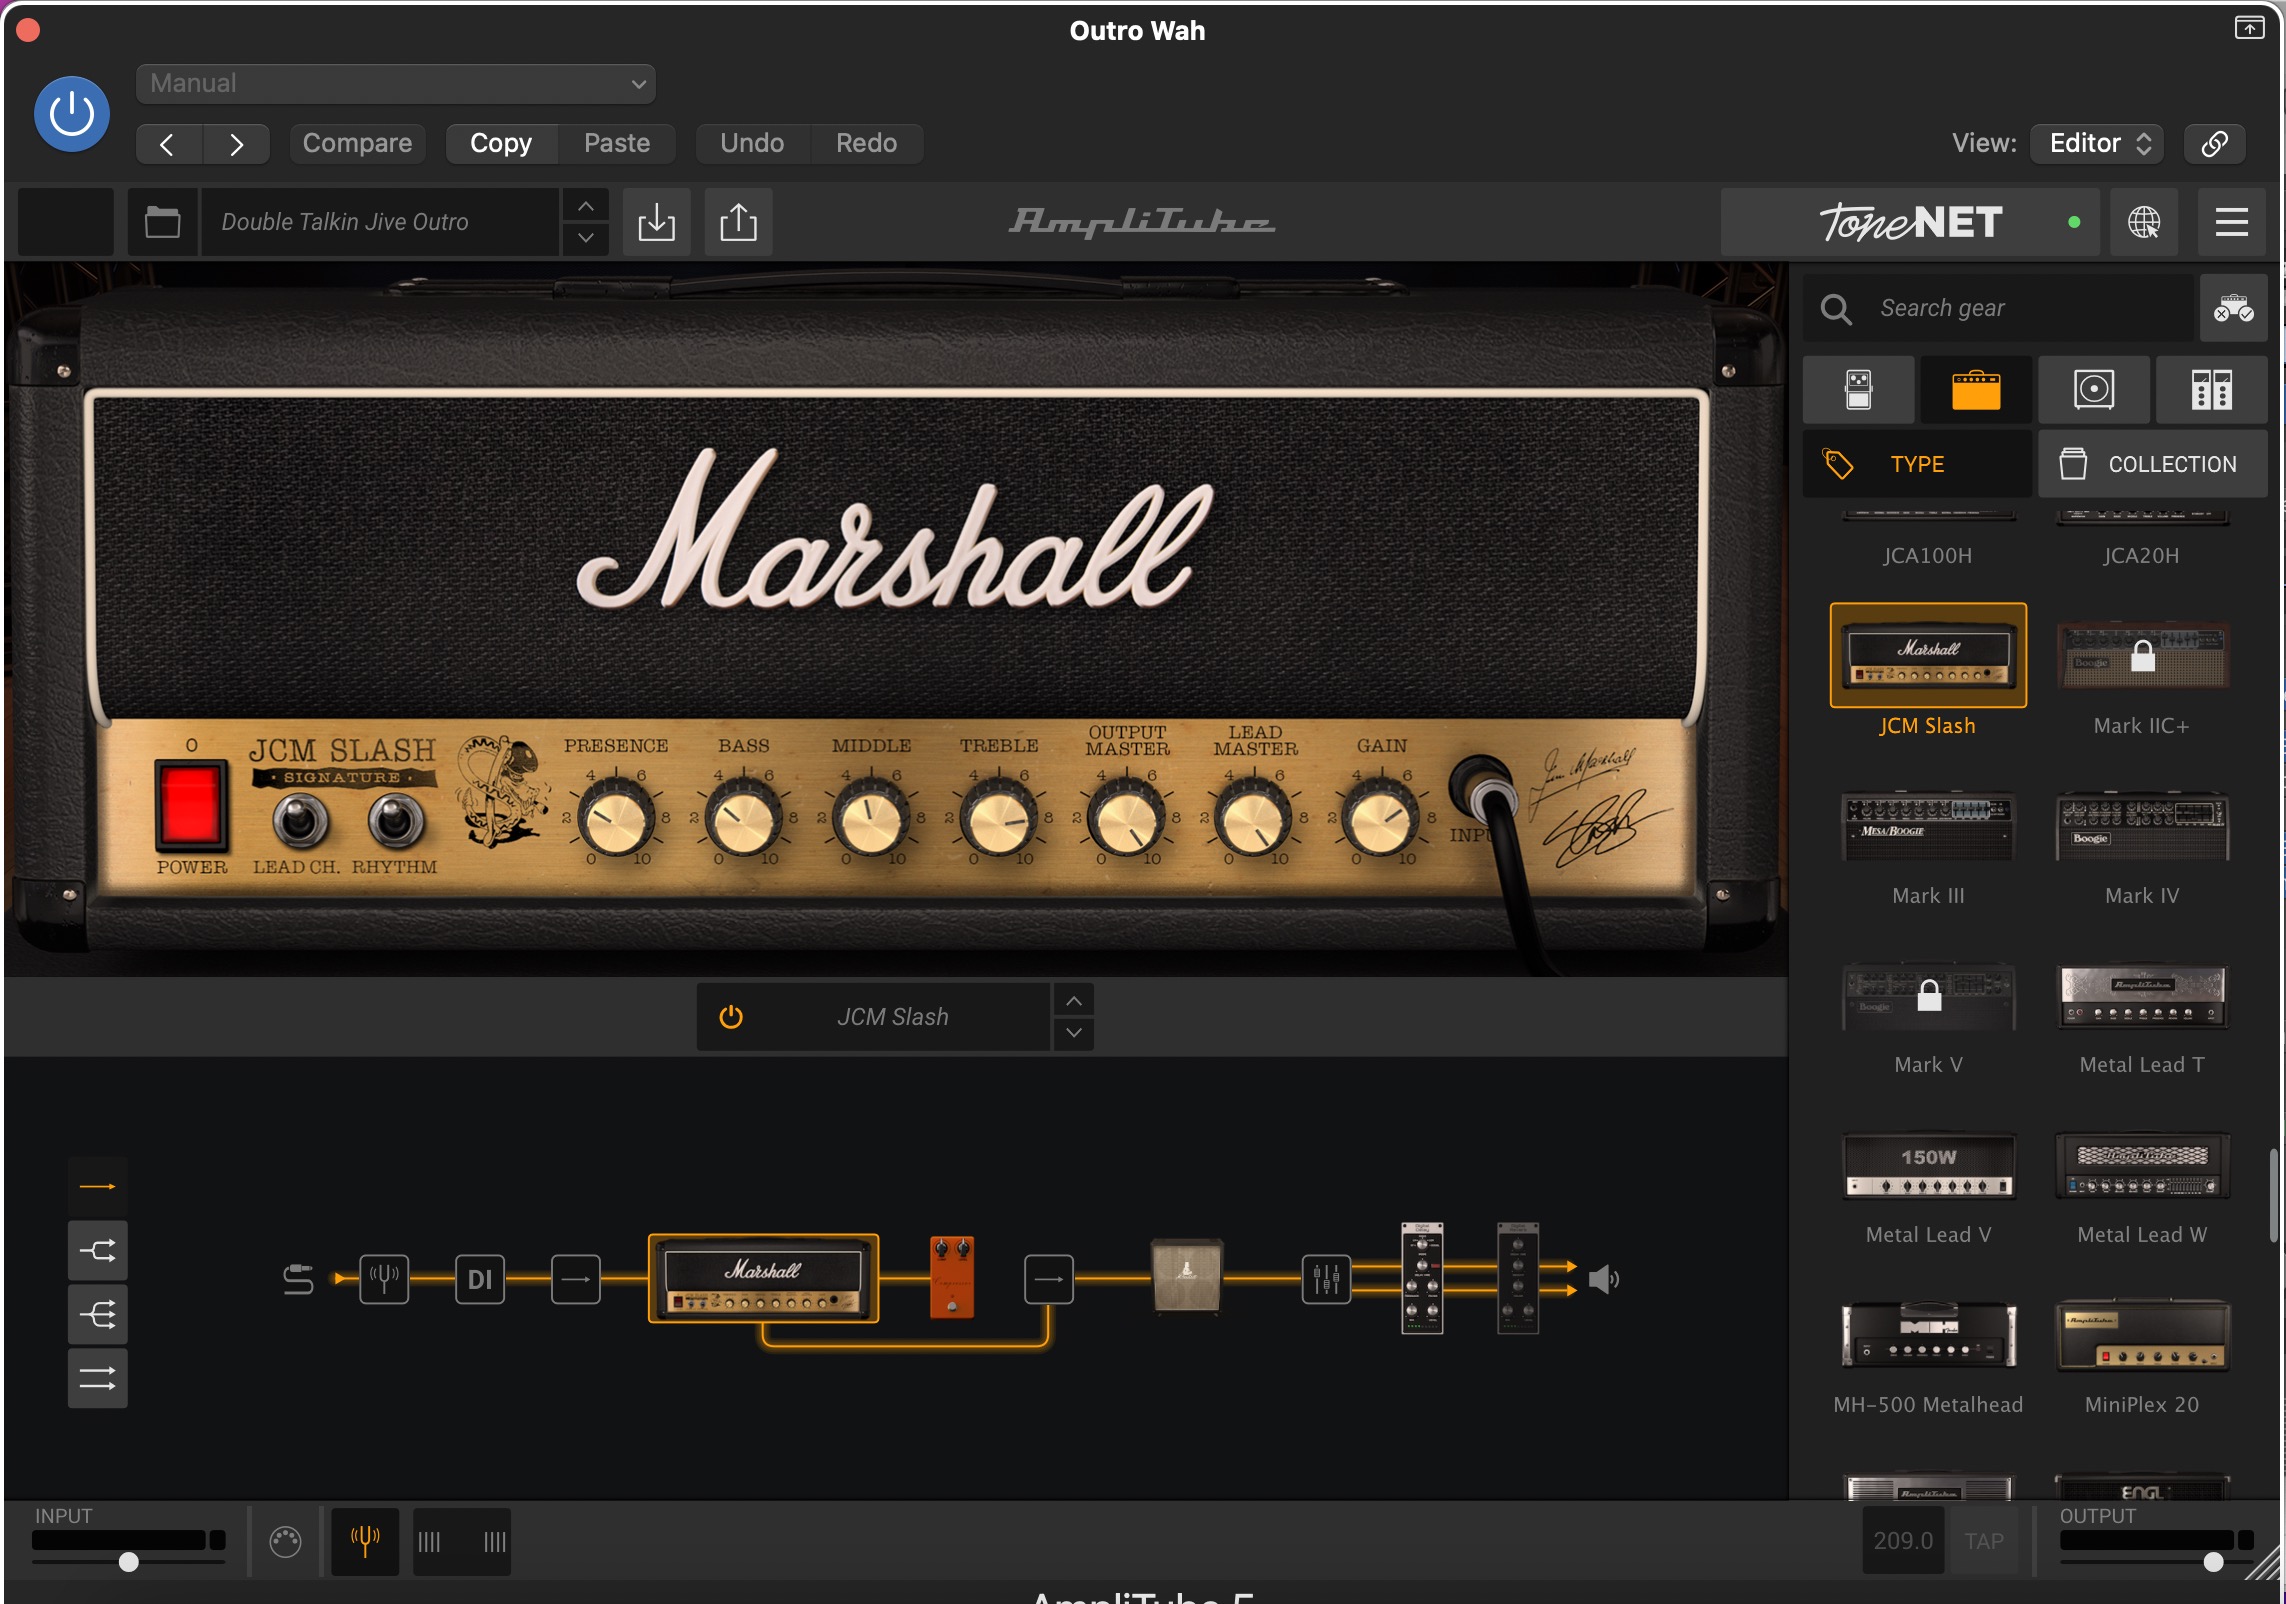Viewport: 2286px width, 1604px height.
Task: Click the PRESENCE knob
Action: coord(616,818)
